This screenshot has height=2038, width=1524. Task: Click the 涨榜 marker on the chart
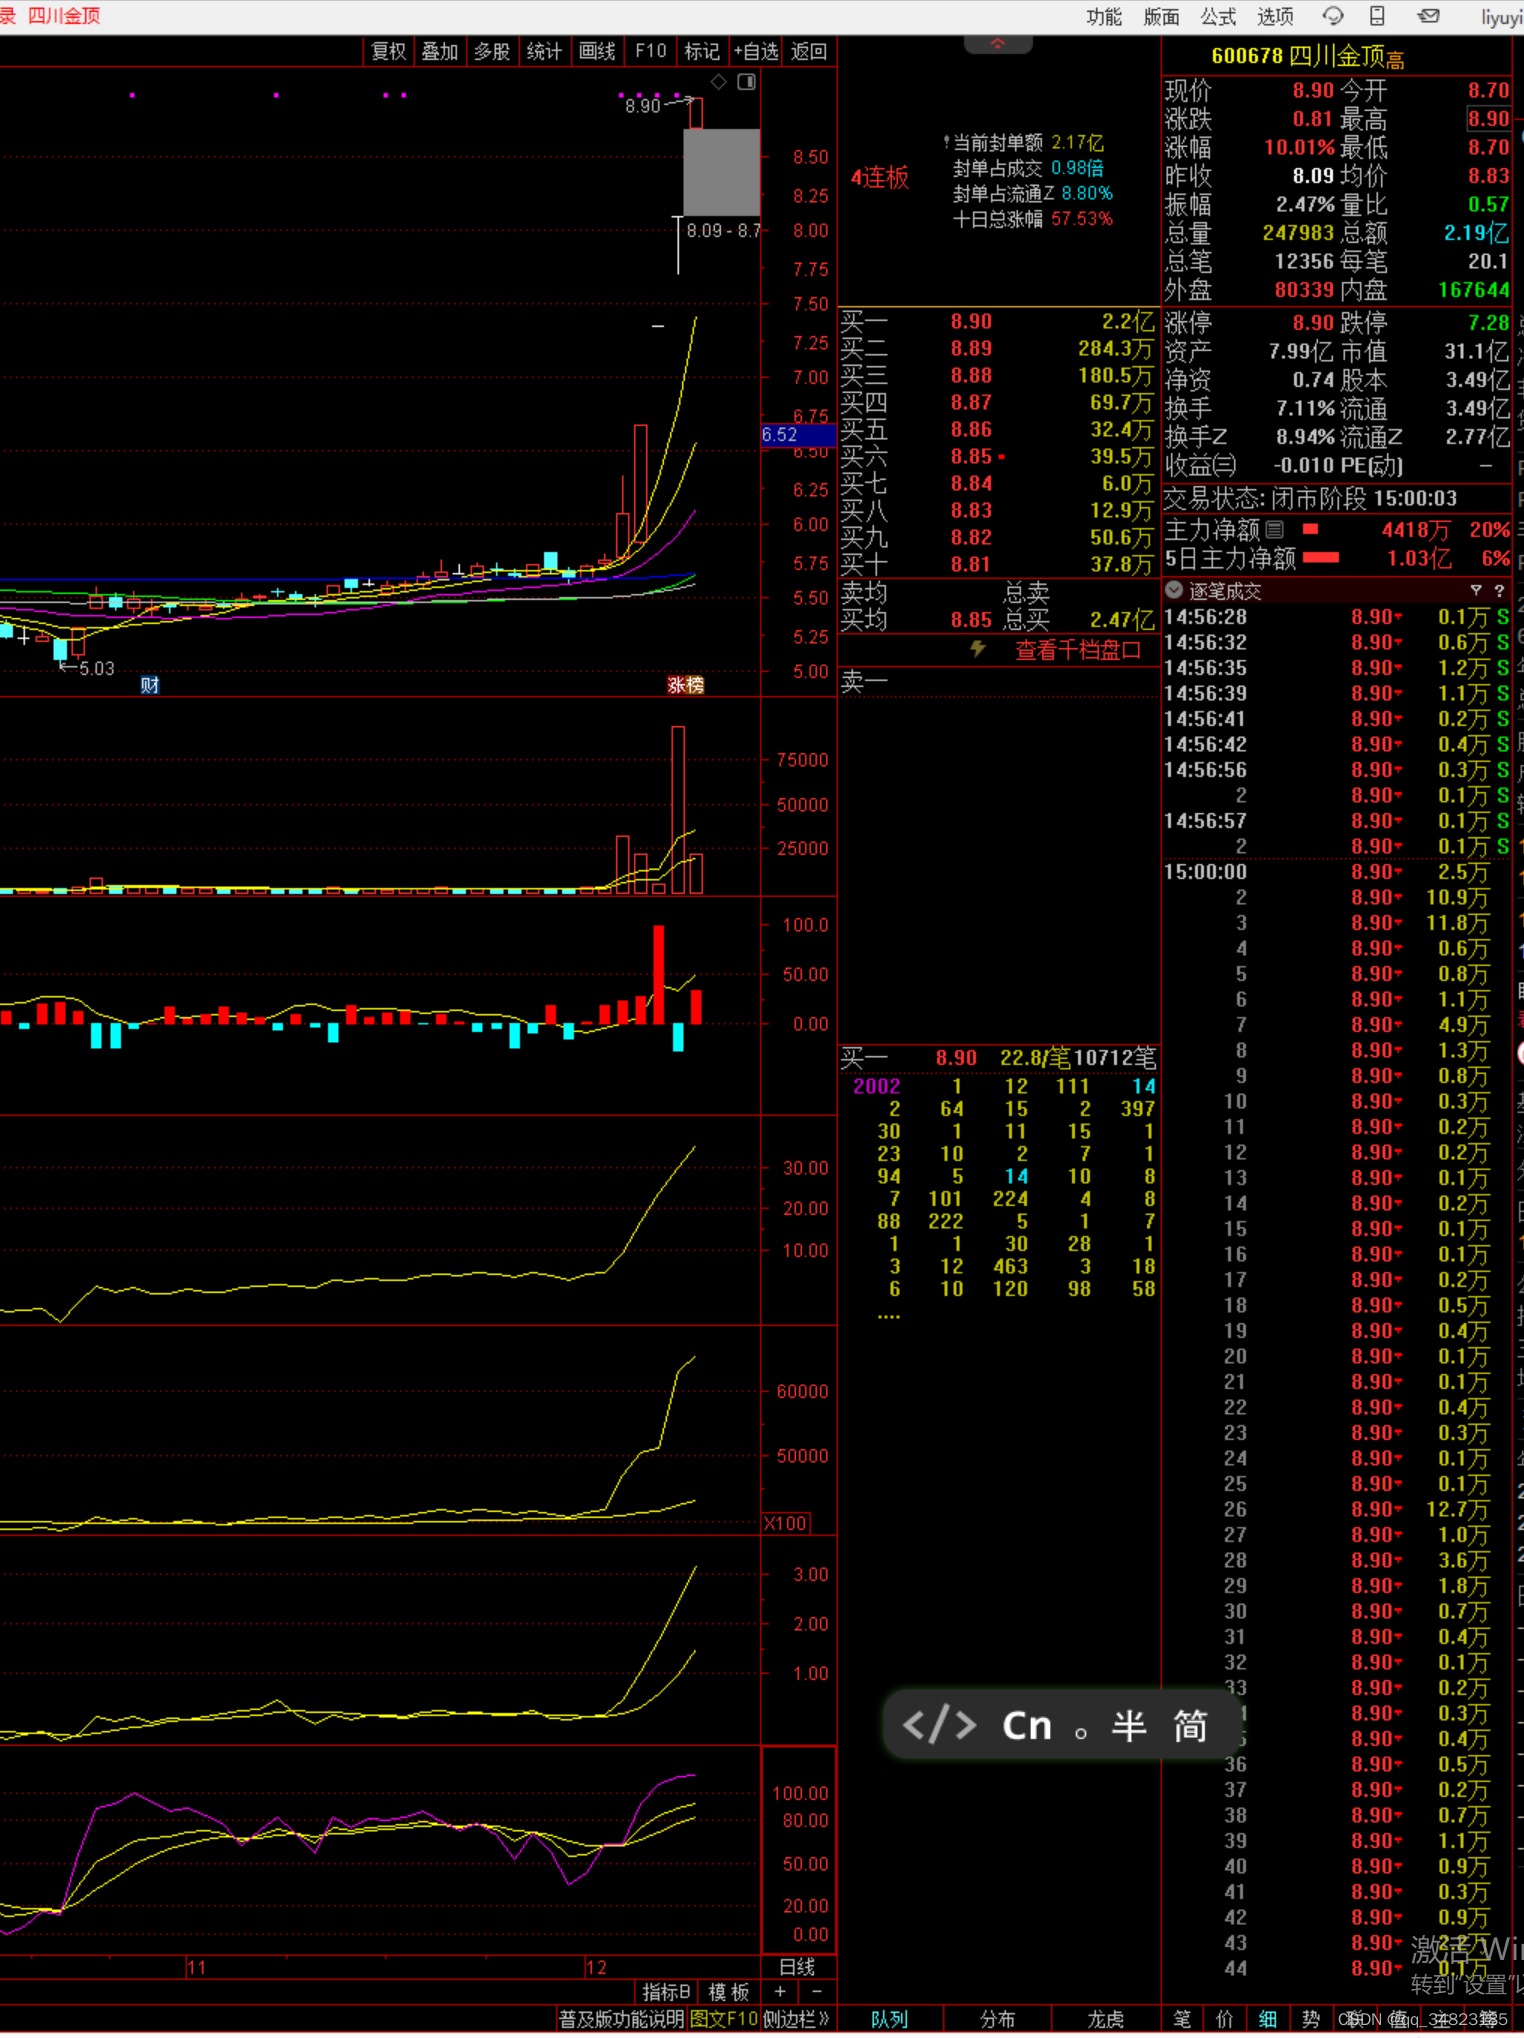(686, 685)
